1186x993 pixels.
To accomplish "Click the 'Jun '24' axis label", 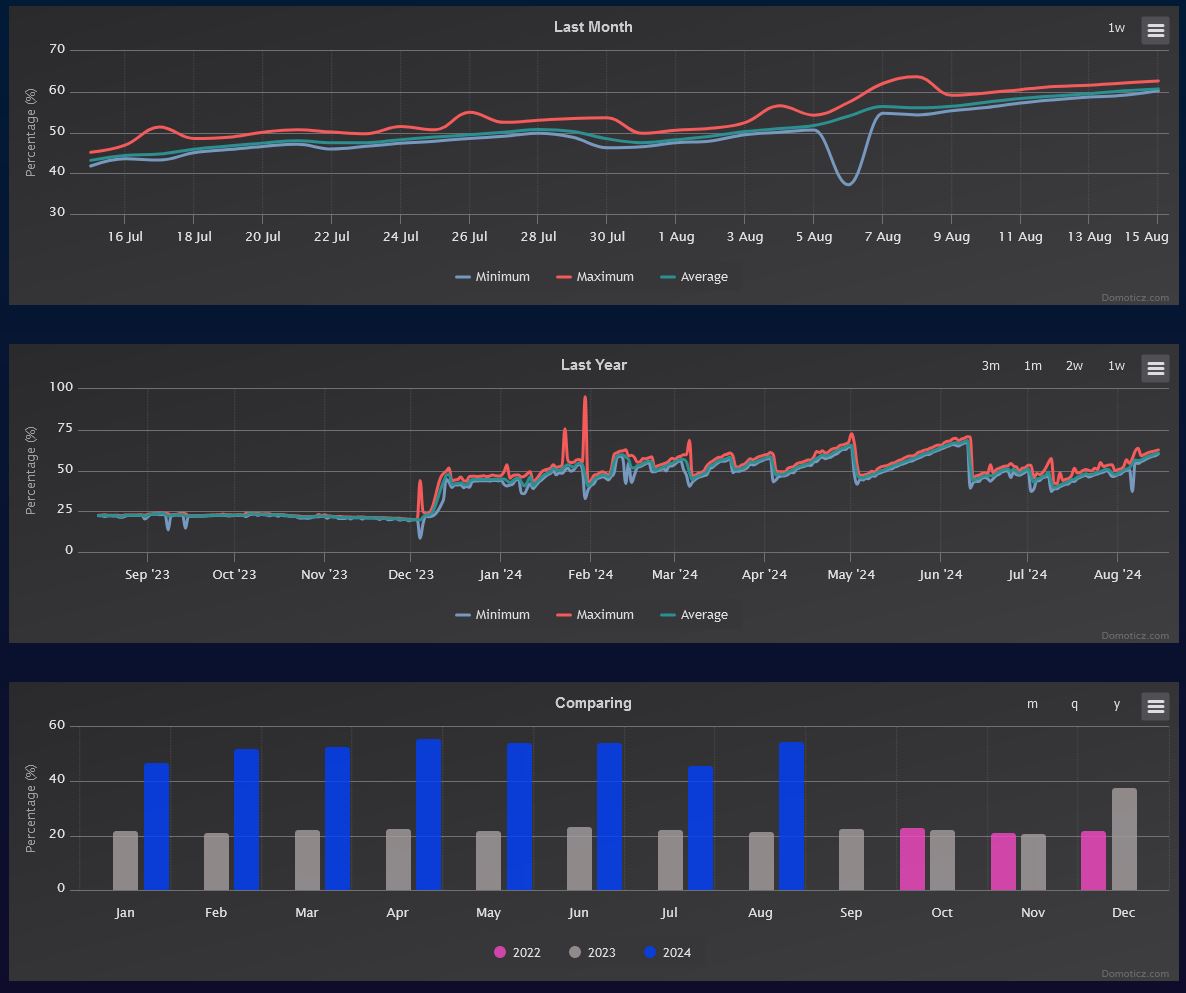I will [940, 575].
